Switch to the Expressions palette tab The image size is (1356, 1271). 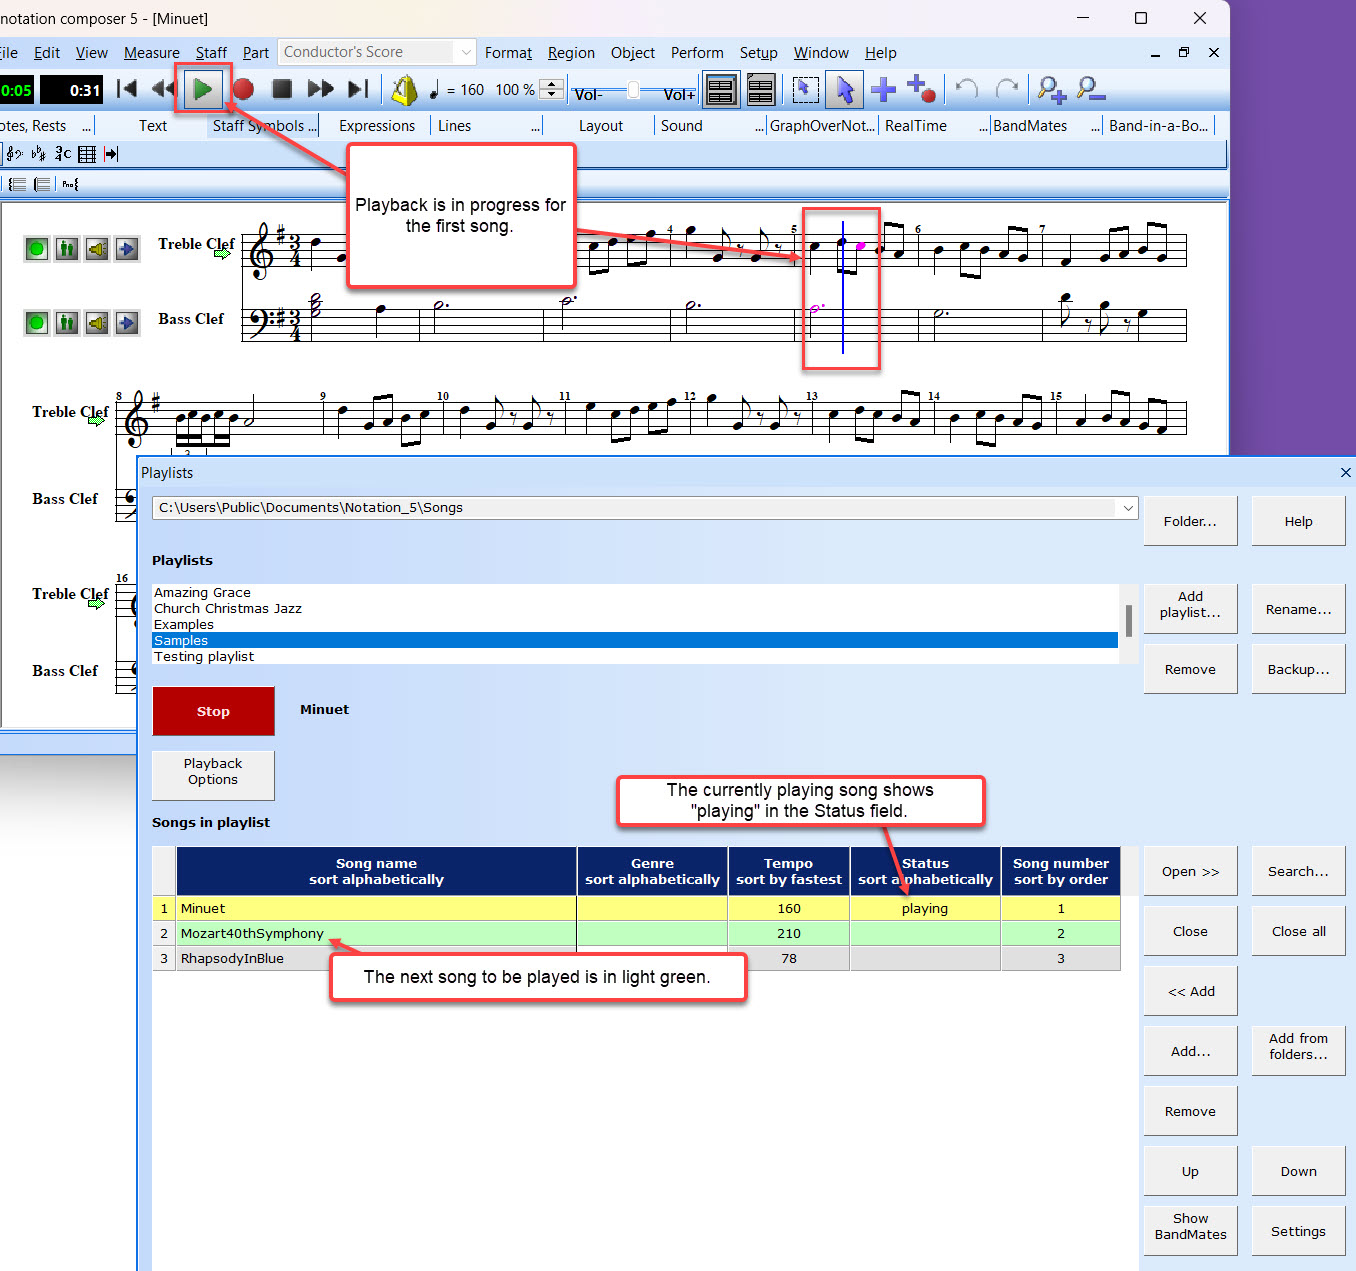(376, 126)
